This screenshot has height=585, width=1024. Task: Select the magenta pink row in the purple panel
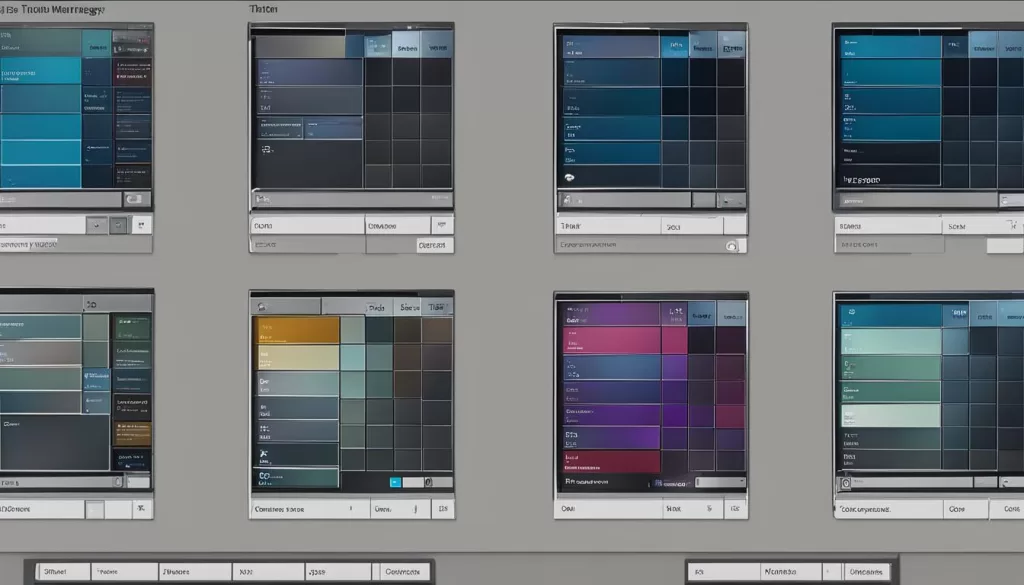[x=611, y=341]
